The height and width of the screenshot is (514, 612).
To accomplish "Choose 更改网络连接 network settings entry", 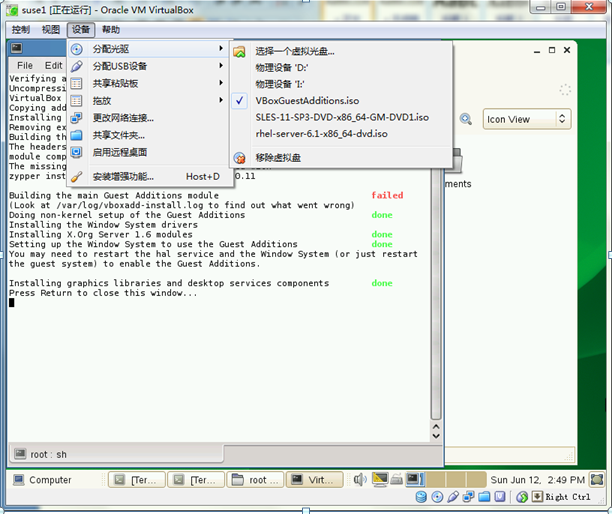I will click(150, 117).
